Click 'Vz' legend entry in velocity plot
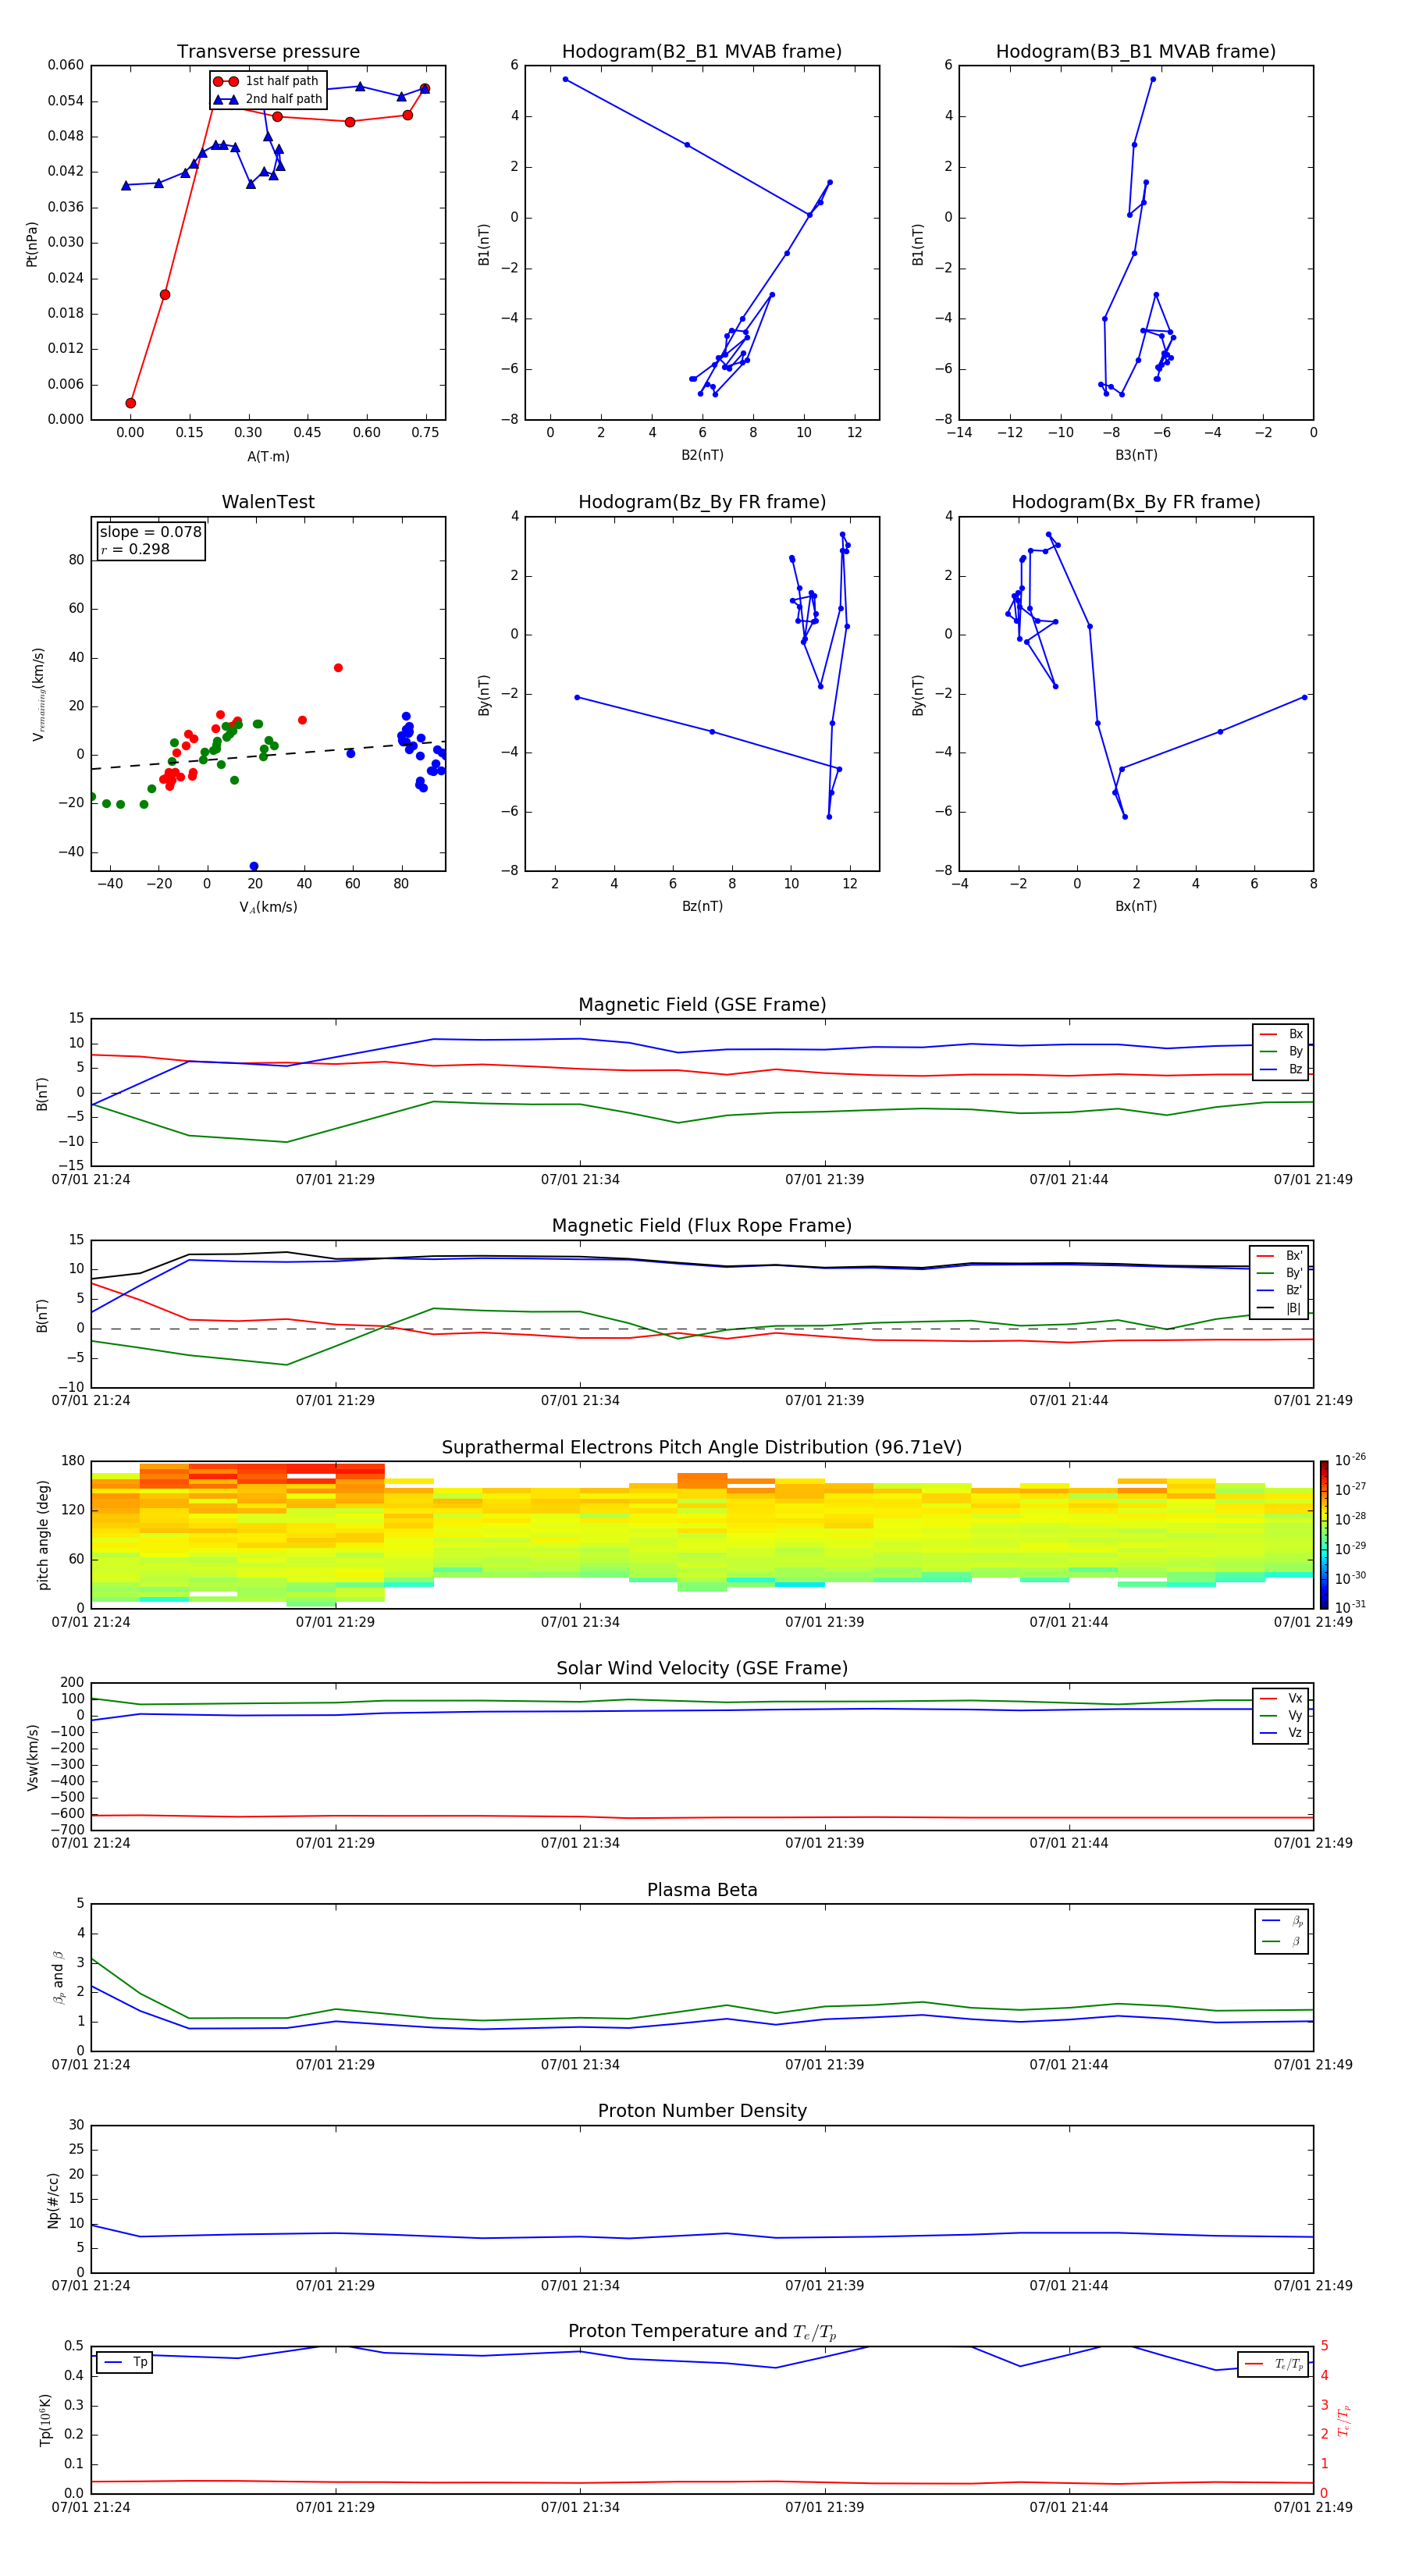1405x2576 pixels. pos(1281,1733)
